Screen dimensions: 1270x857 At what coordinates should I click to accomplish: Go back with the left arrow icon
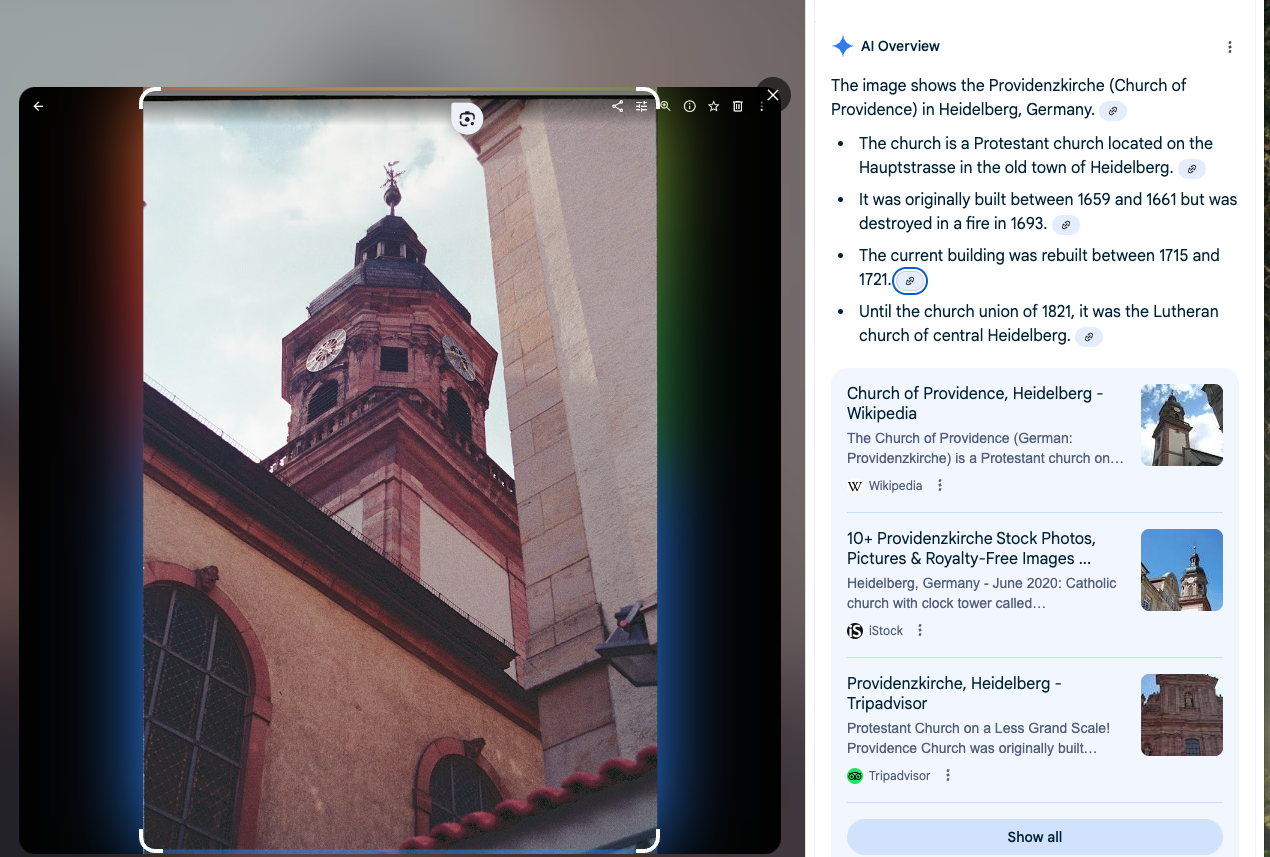pos(38,106)
